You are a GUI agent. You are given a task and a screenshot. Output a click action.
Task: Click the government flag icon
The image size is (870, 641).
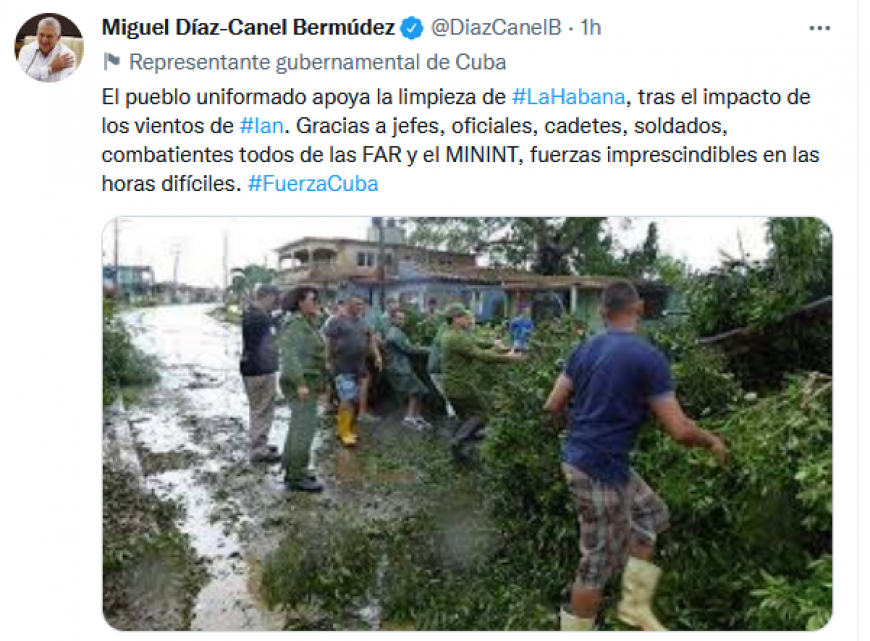tap(112, 62)
